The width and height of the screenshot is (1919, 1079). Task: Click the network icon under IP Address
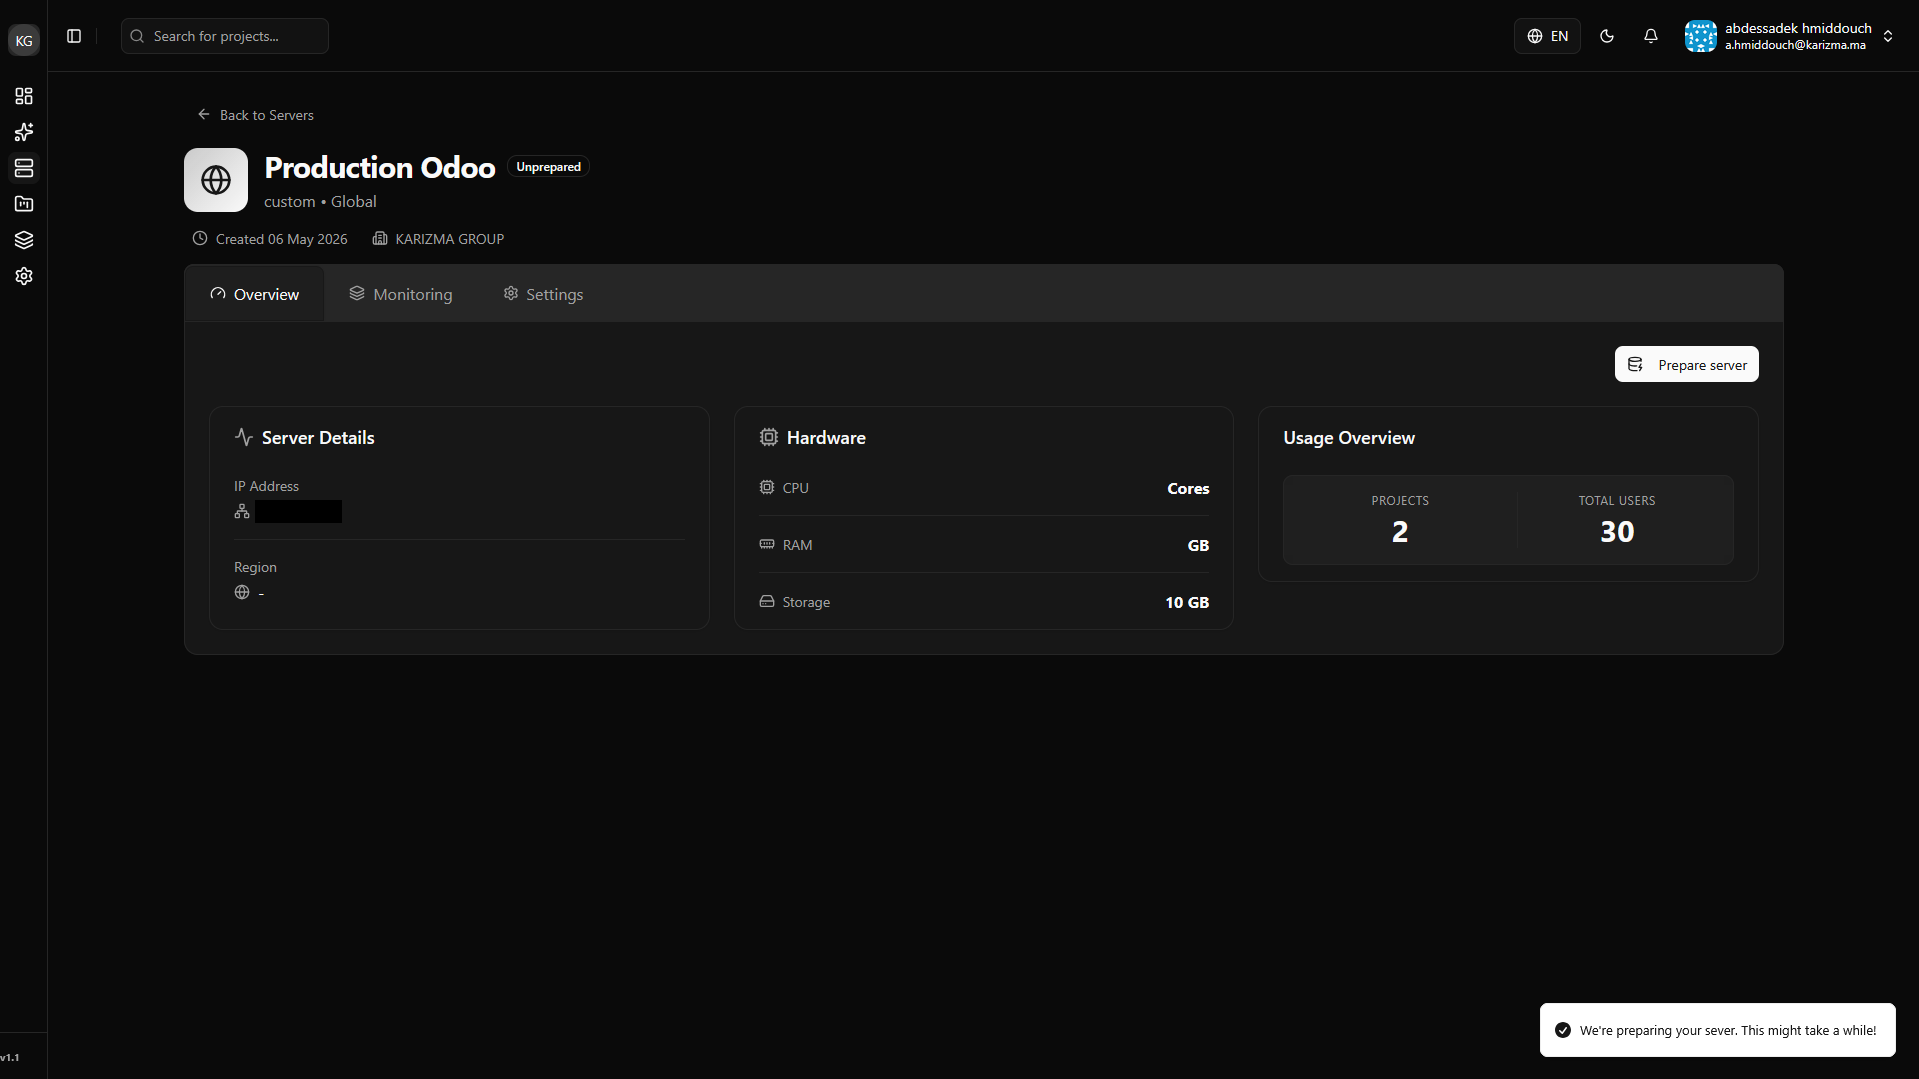(242, 511)
